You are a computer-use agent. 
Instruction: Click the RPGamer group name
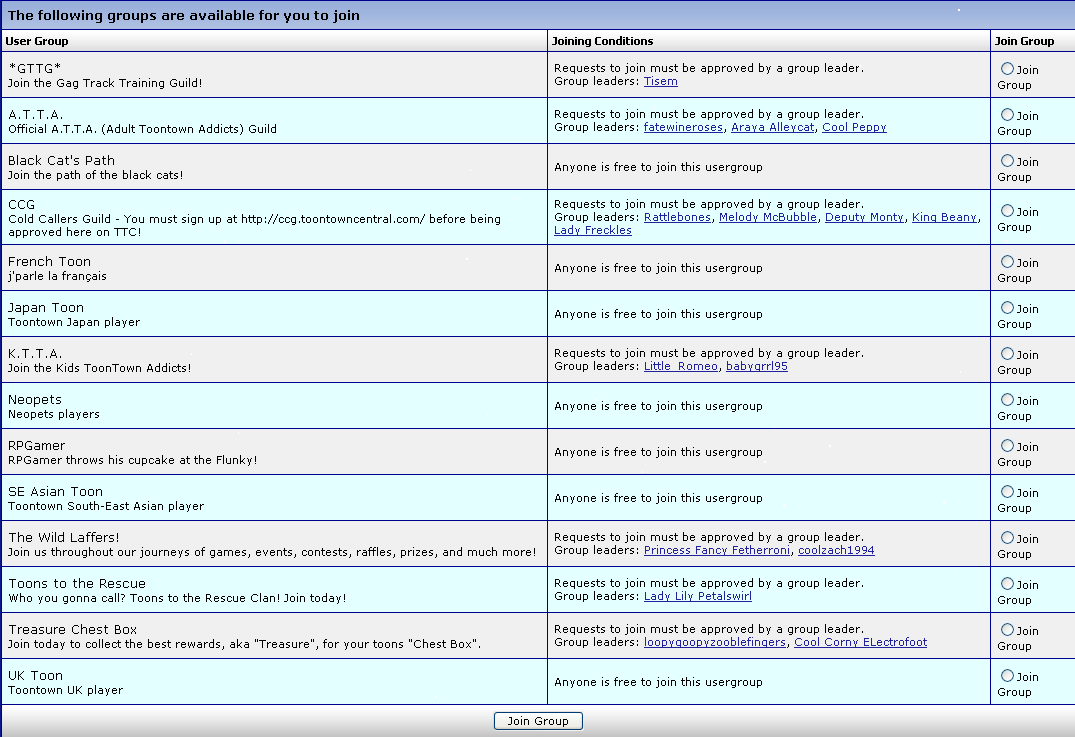(36, 446)
